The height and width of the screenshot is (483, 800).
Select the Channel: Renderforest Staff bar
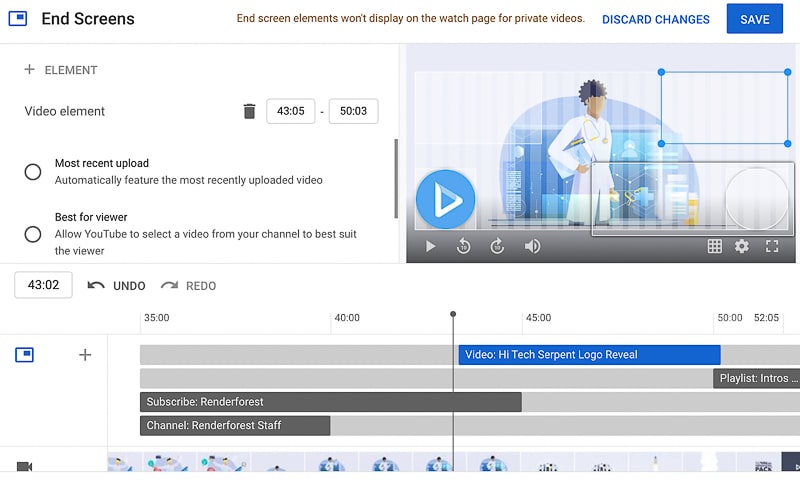point(235,425)
